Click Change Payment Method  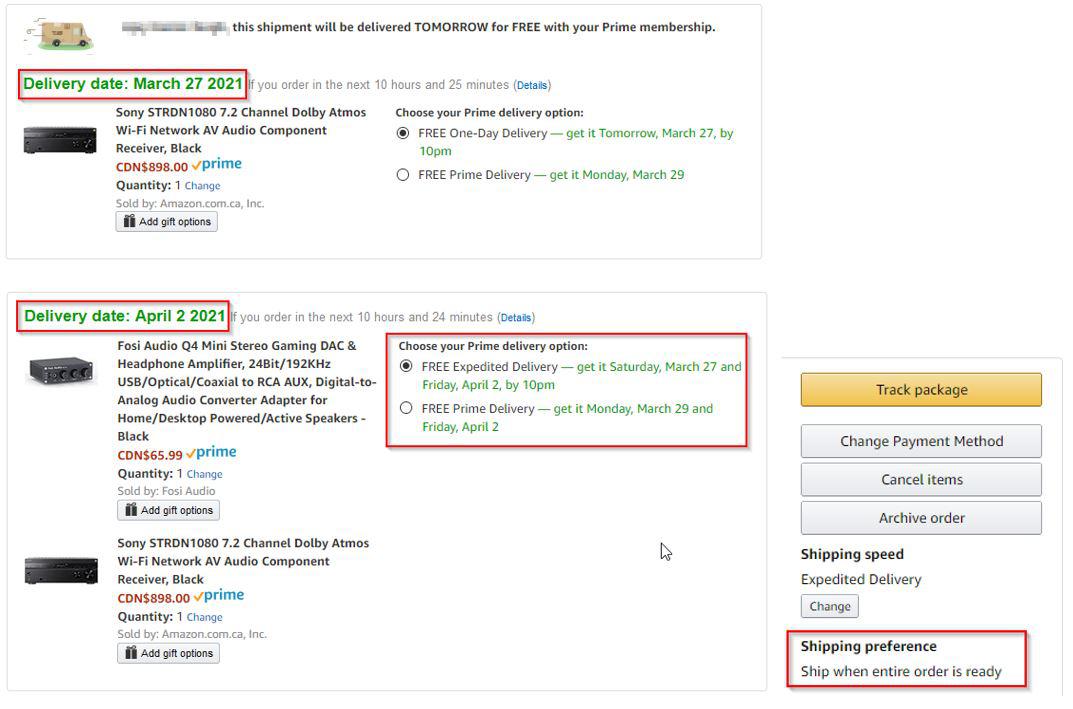tap(919, 441)
